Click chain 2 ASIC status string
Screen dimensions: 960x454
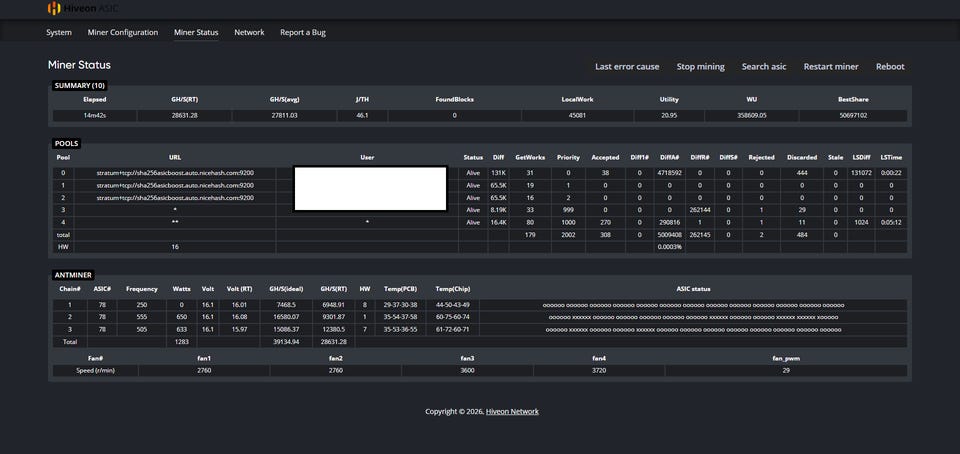[x=693, y=317]
